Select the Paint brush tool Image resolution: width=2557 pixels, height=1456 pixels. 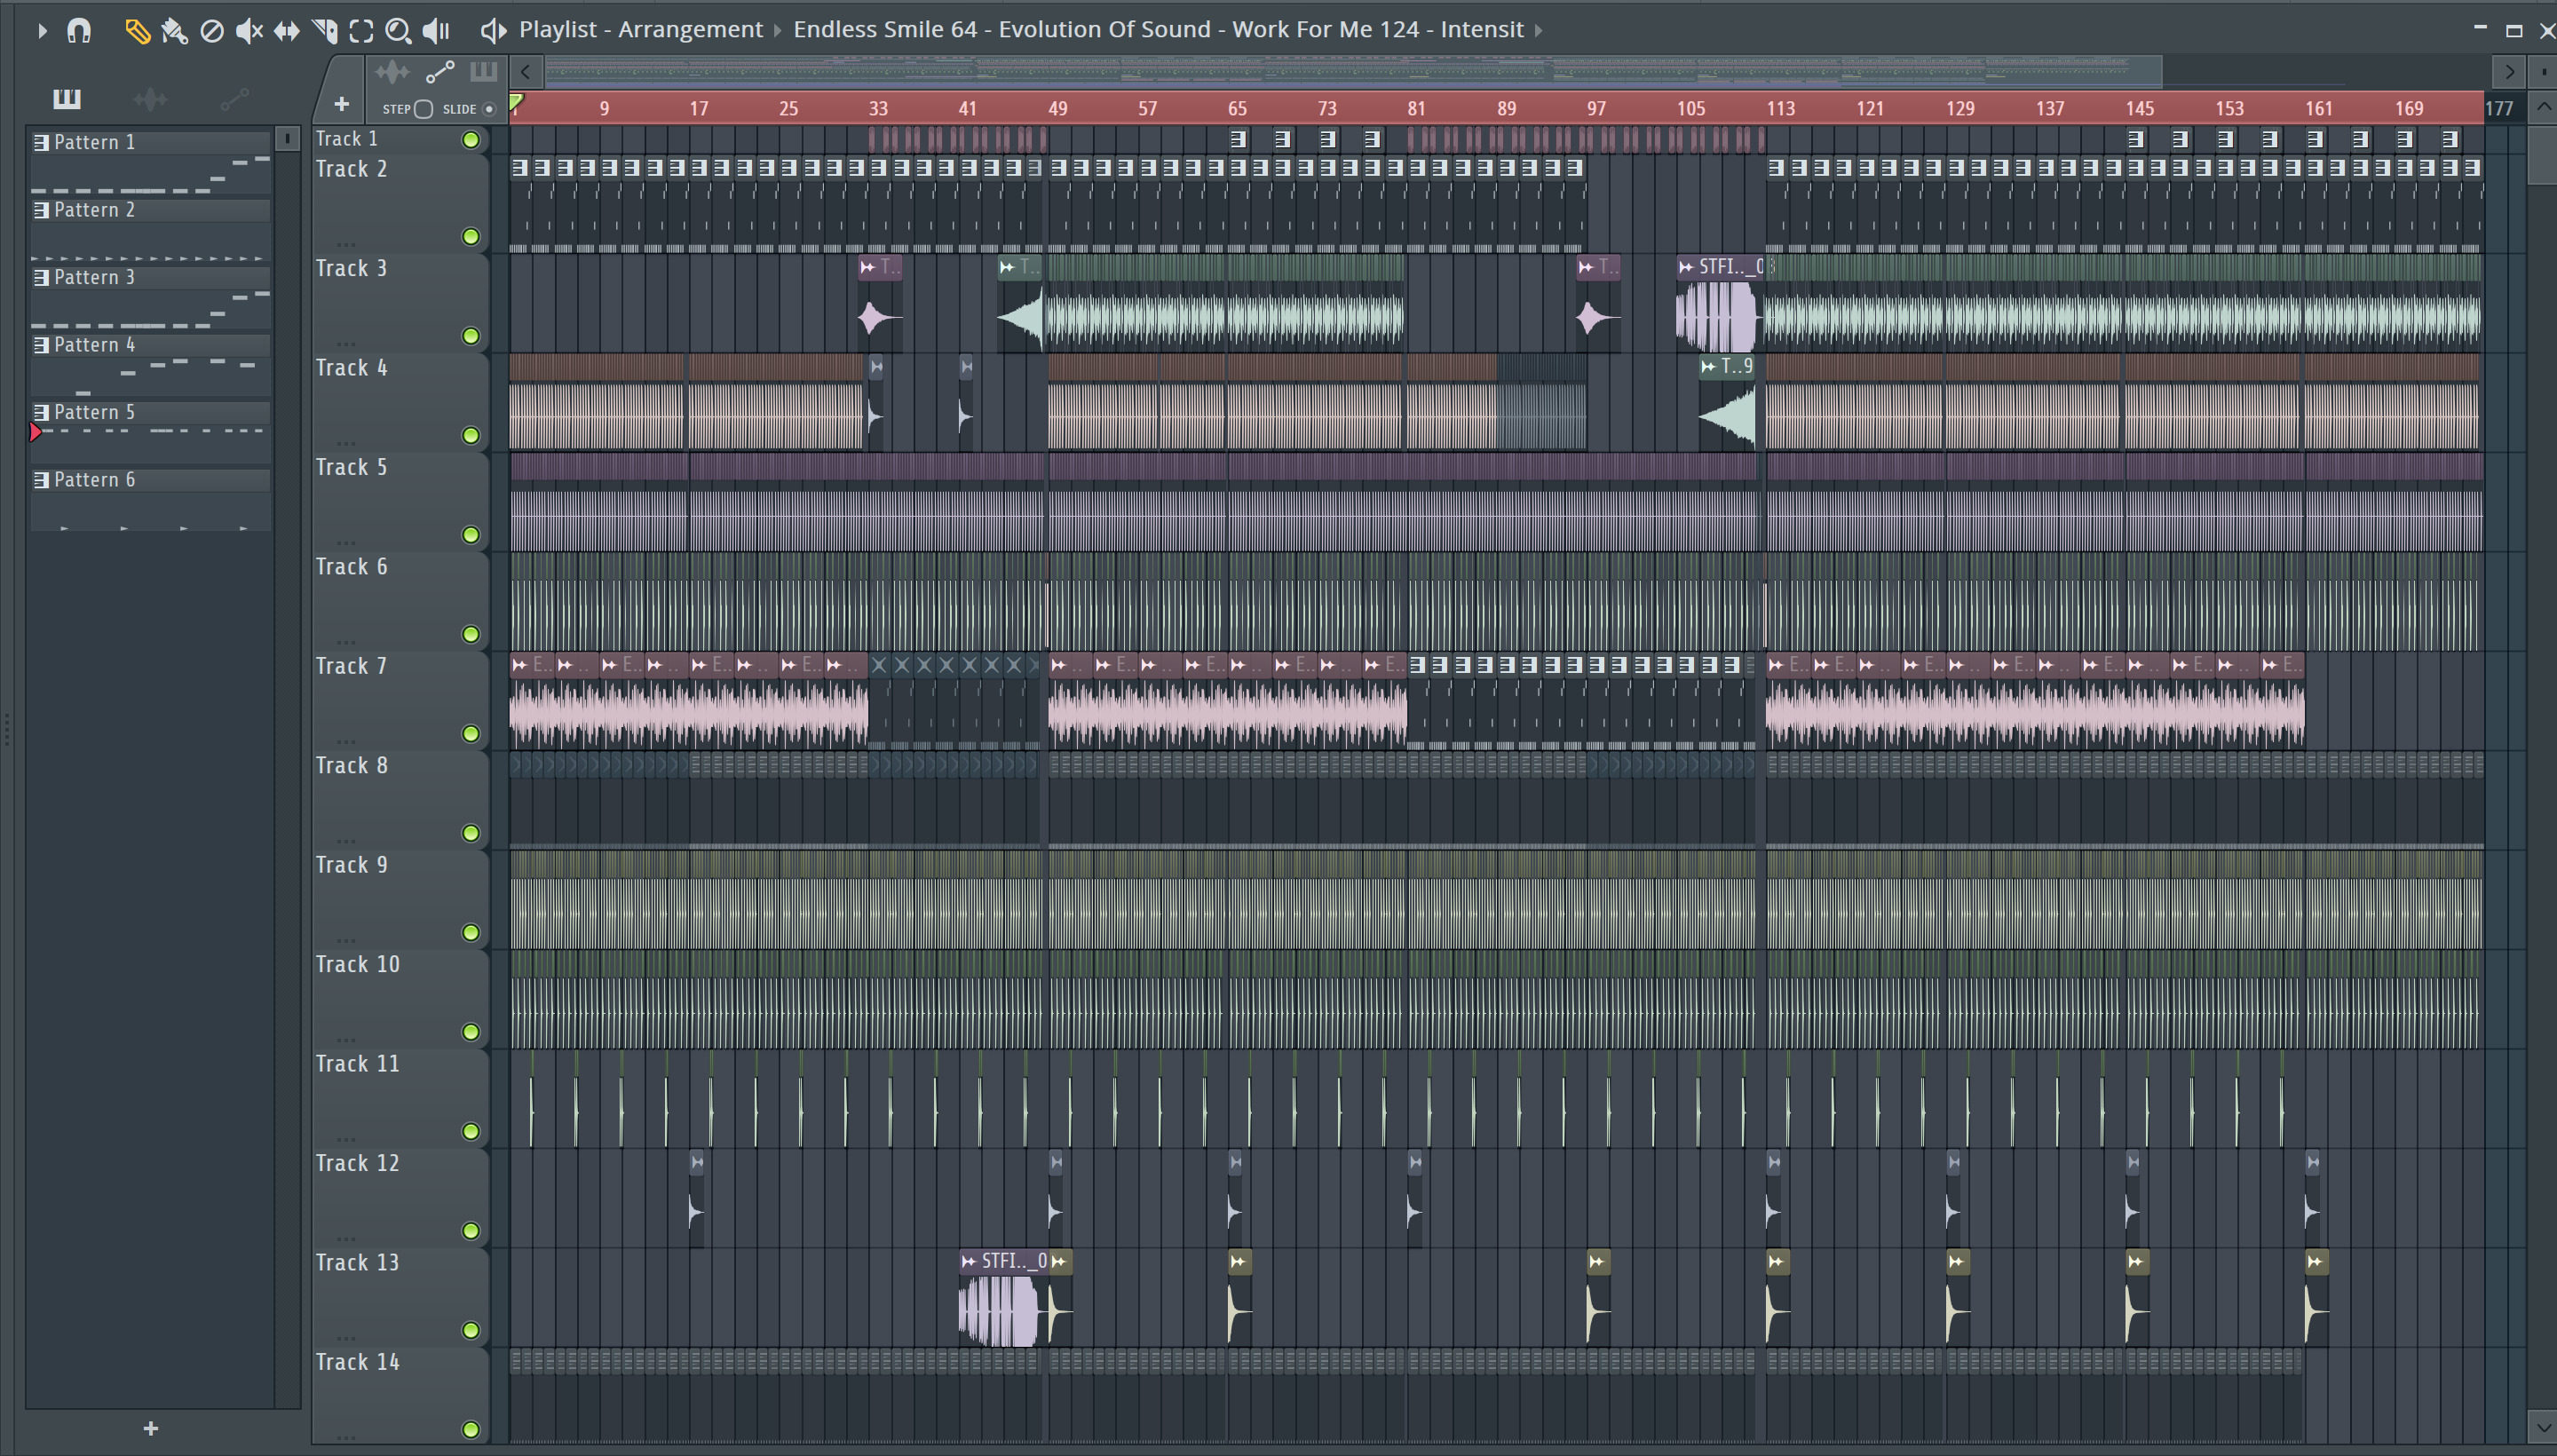[174, 31]
